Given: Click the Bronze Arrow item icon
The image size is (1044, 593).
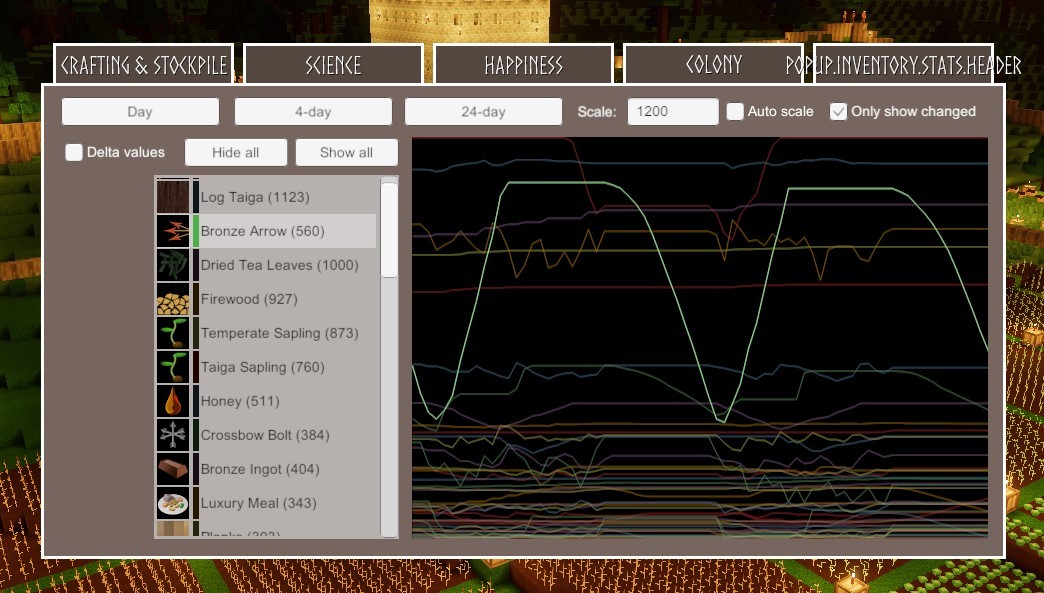Looking at the screenshot, I should (173, 231).
